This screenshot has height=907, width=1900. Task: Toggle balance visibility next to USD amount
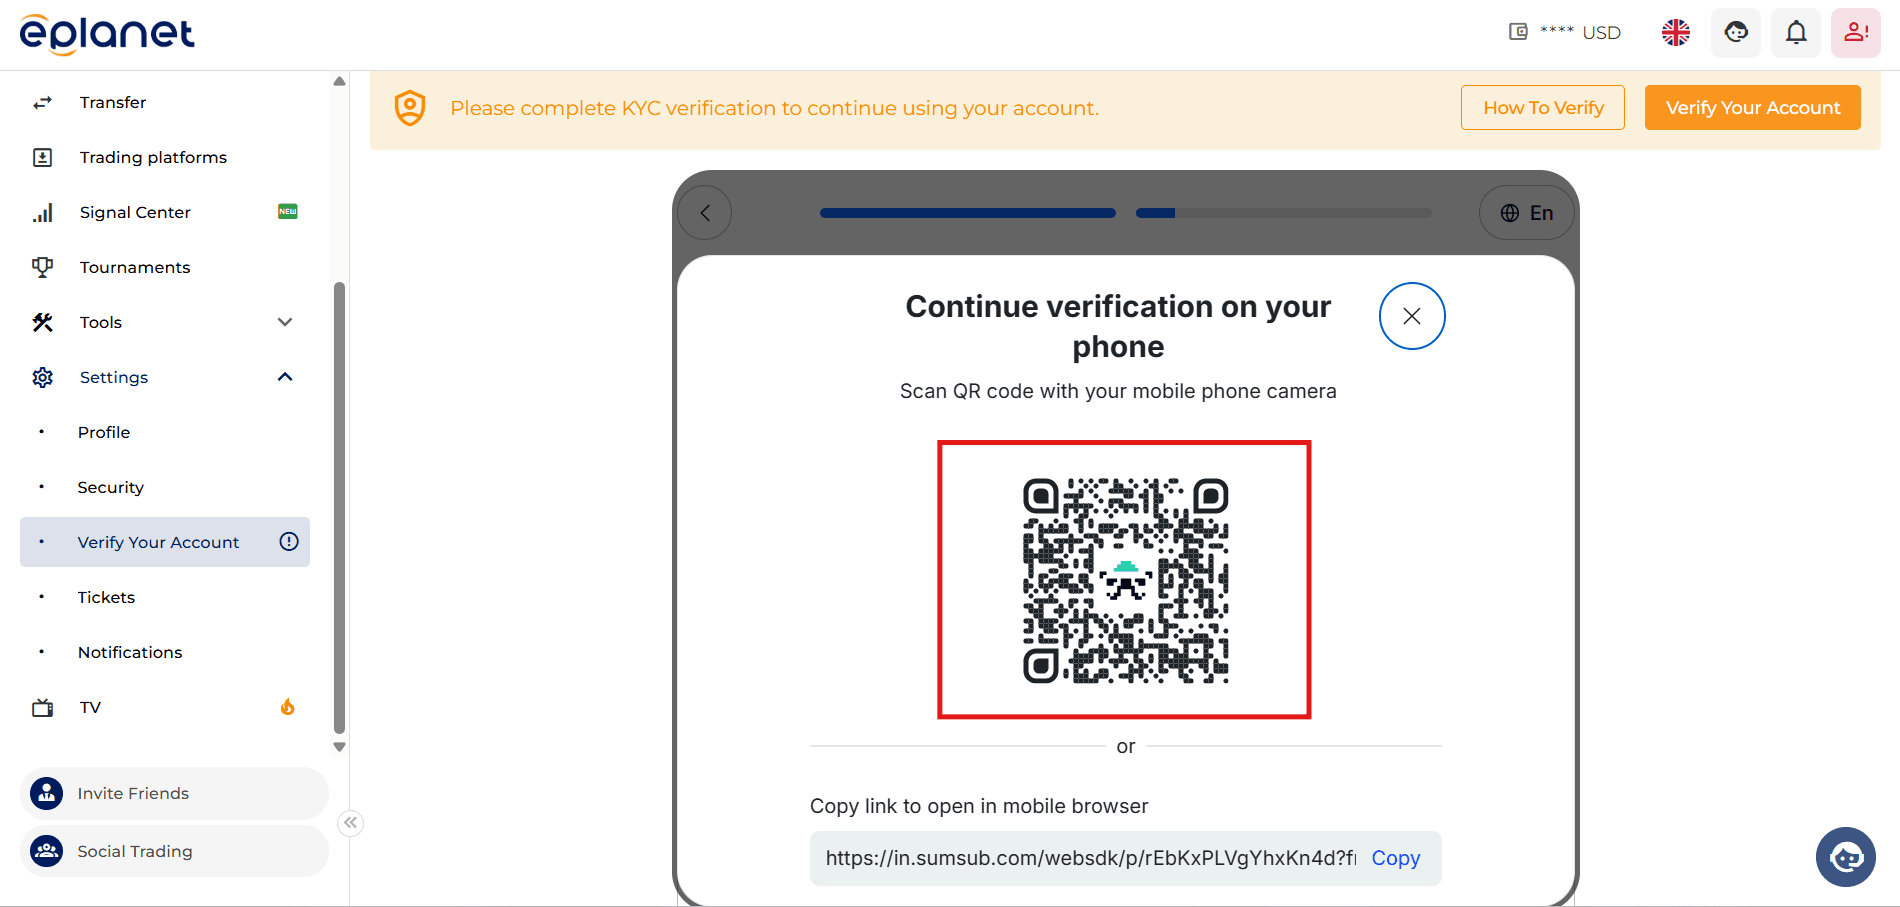[1518, 31]
